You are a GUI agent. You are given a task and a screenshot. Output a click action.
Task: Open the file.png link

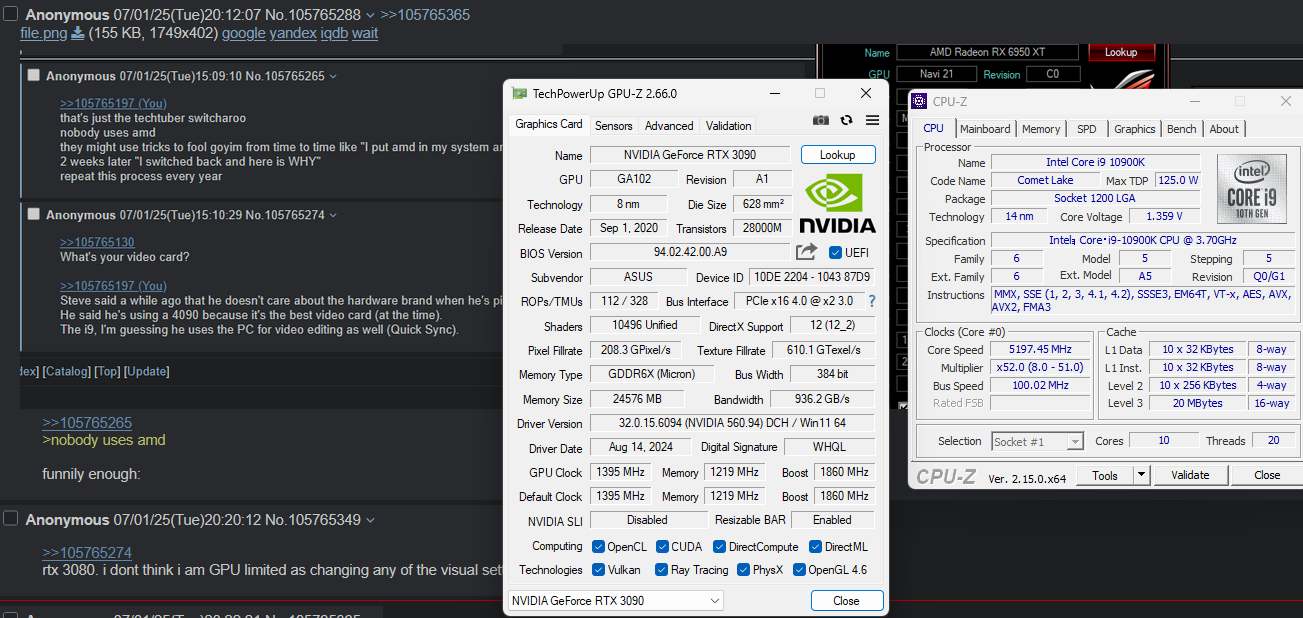click(44, 33)
